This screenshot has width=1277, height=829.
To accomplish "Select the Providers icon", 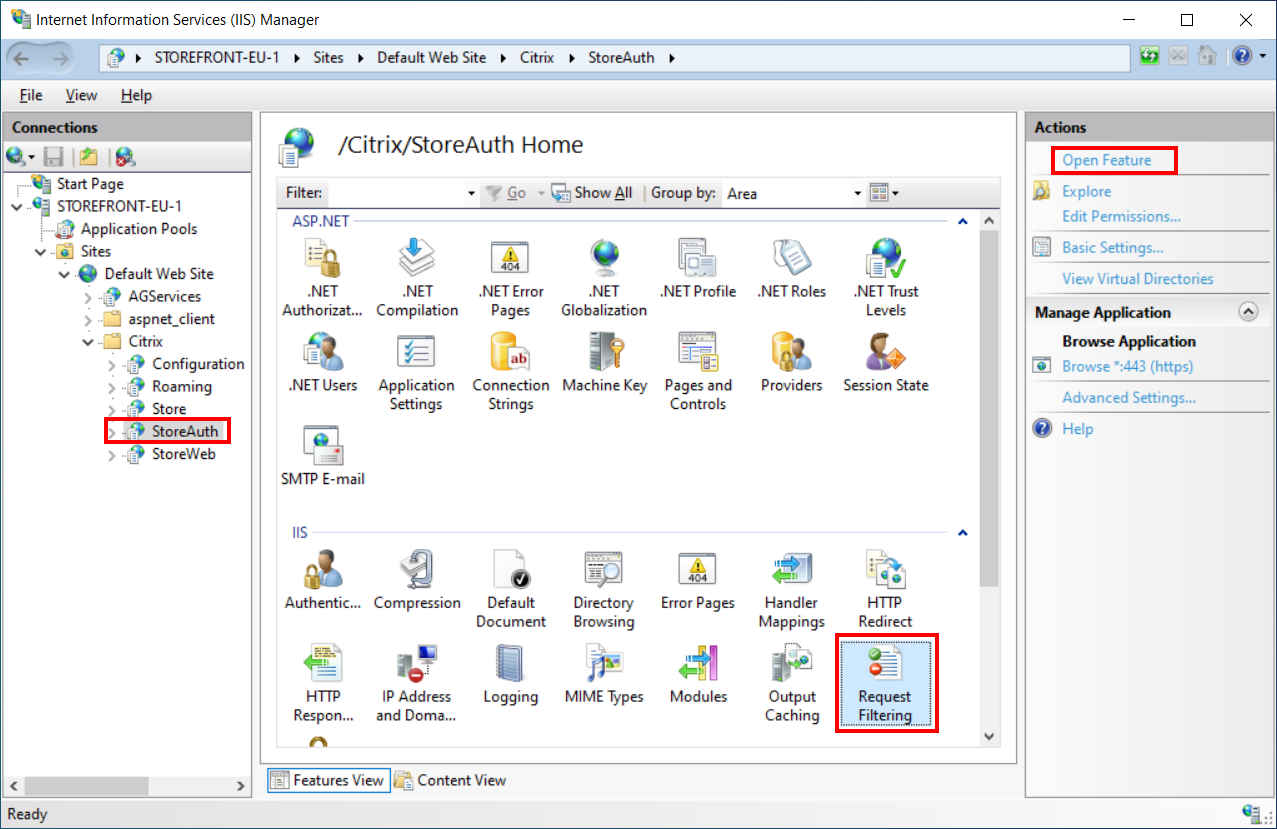I will coord(792,363).
